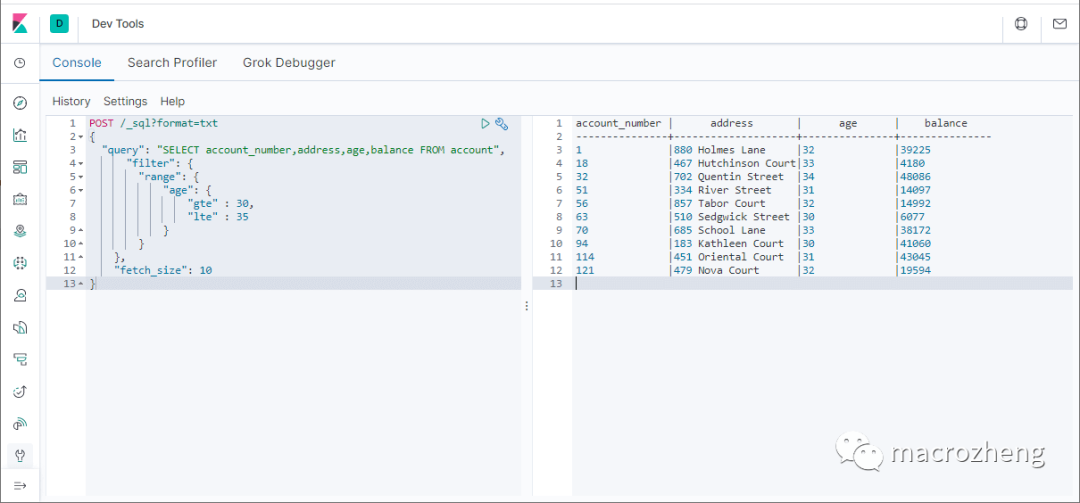Show recently viewed via clock icon
1080x503 pixels.
[x=20, y=63]
